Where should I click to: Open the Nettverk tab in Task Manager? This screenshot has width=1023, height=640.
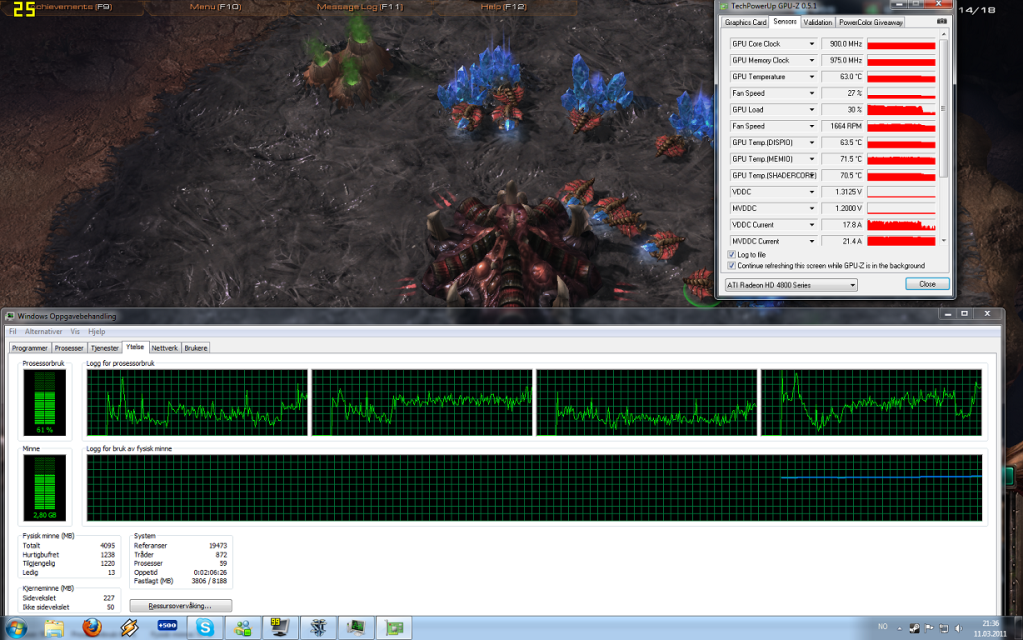click(x=164, y=348)
